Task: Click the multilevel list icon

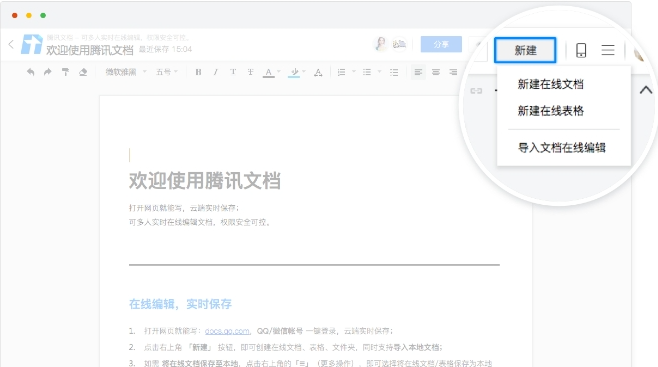Action: (394, 72)
